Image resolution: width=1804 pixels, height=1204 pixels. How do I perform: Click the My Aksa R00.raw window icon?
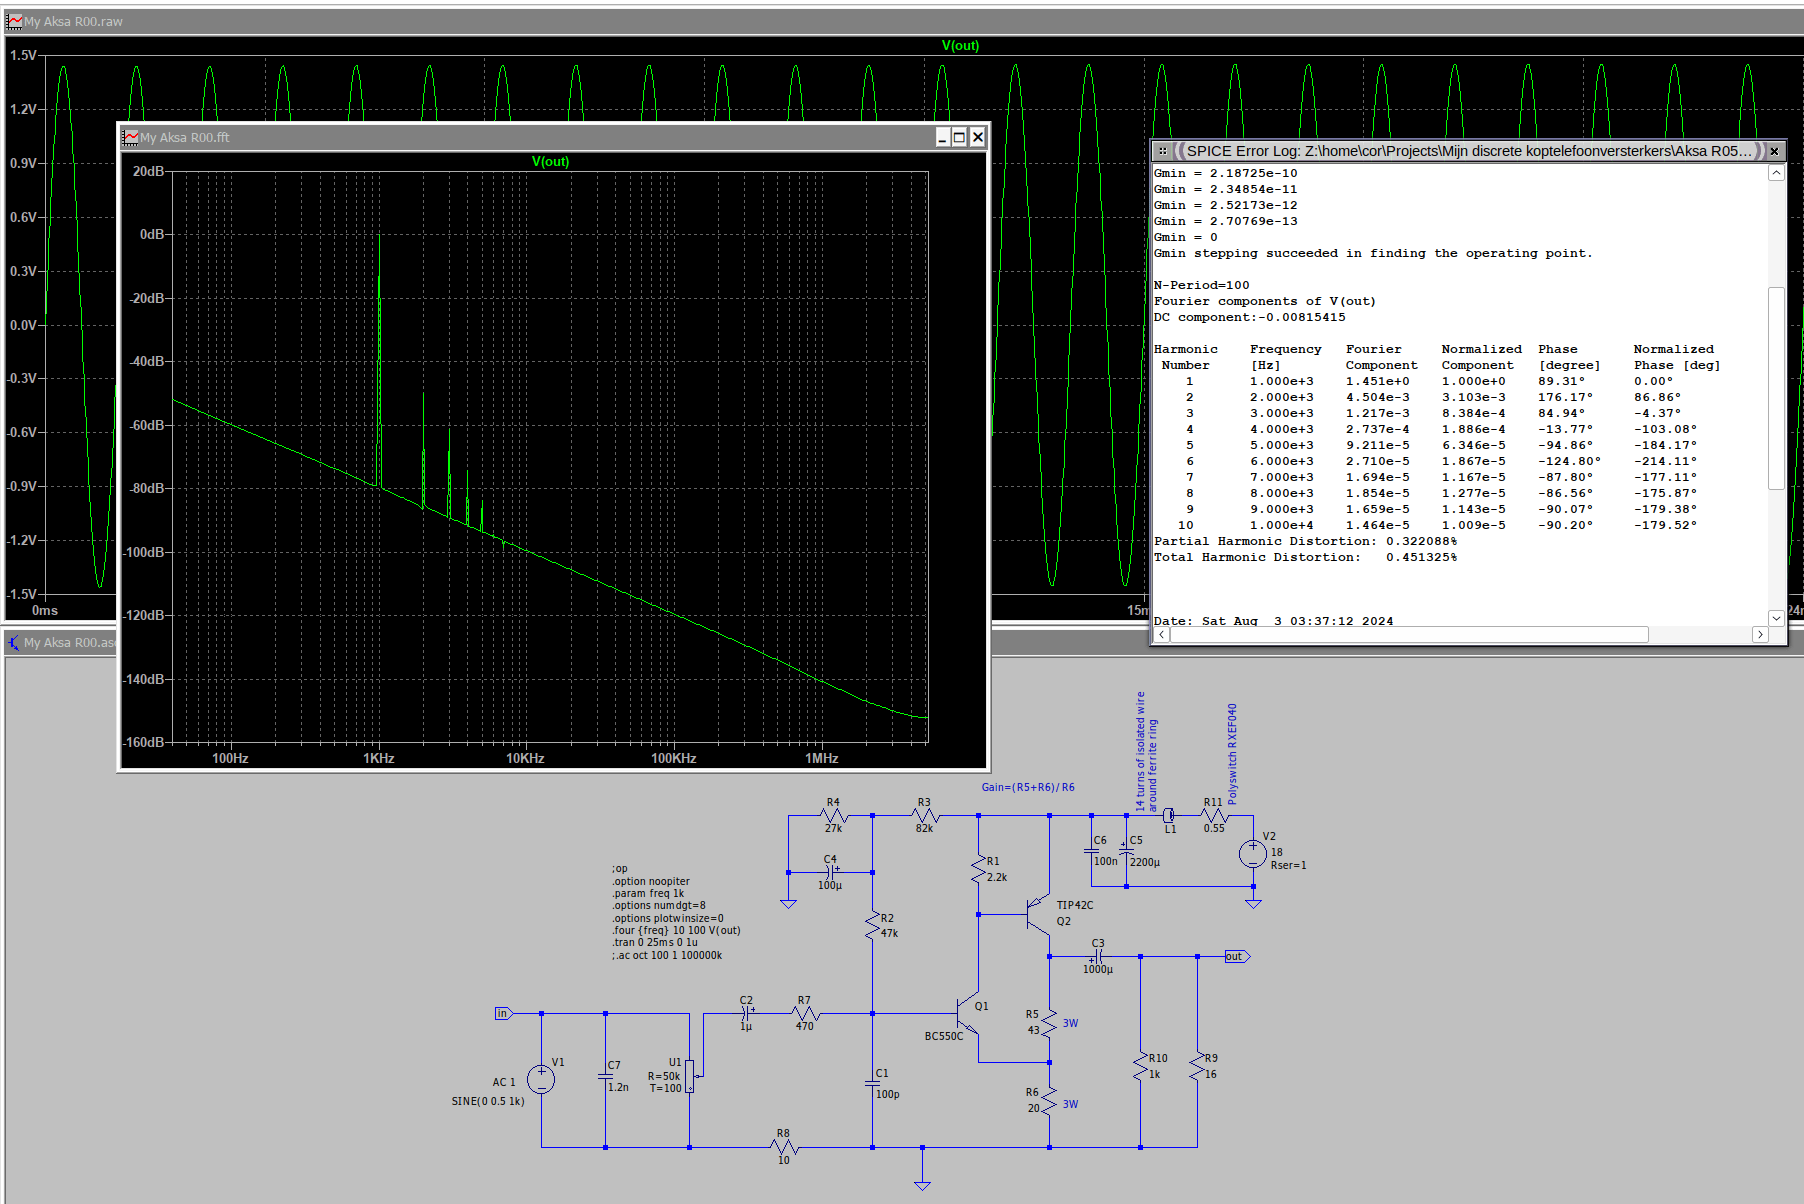click(x=14, y=21)
